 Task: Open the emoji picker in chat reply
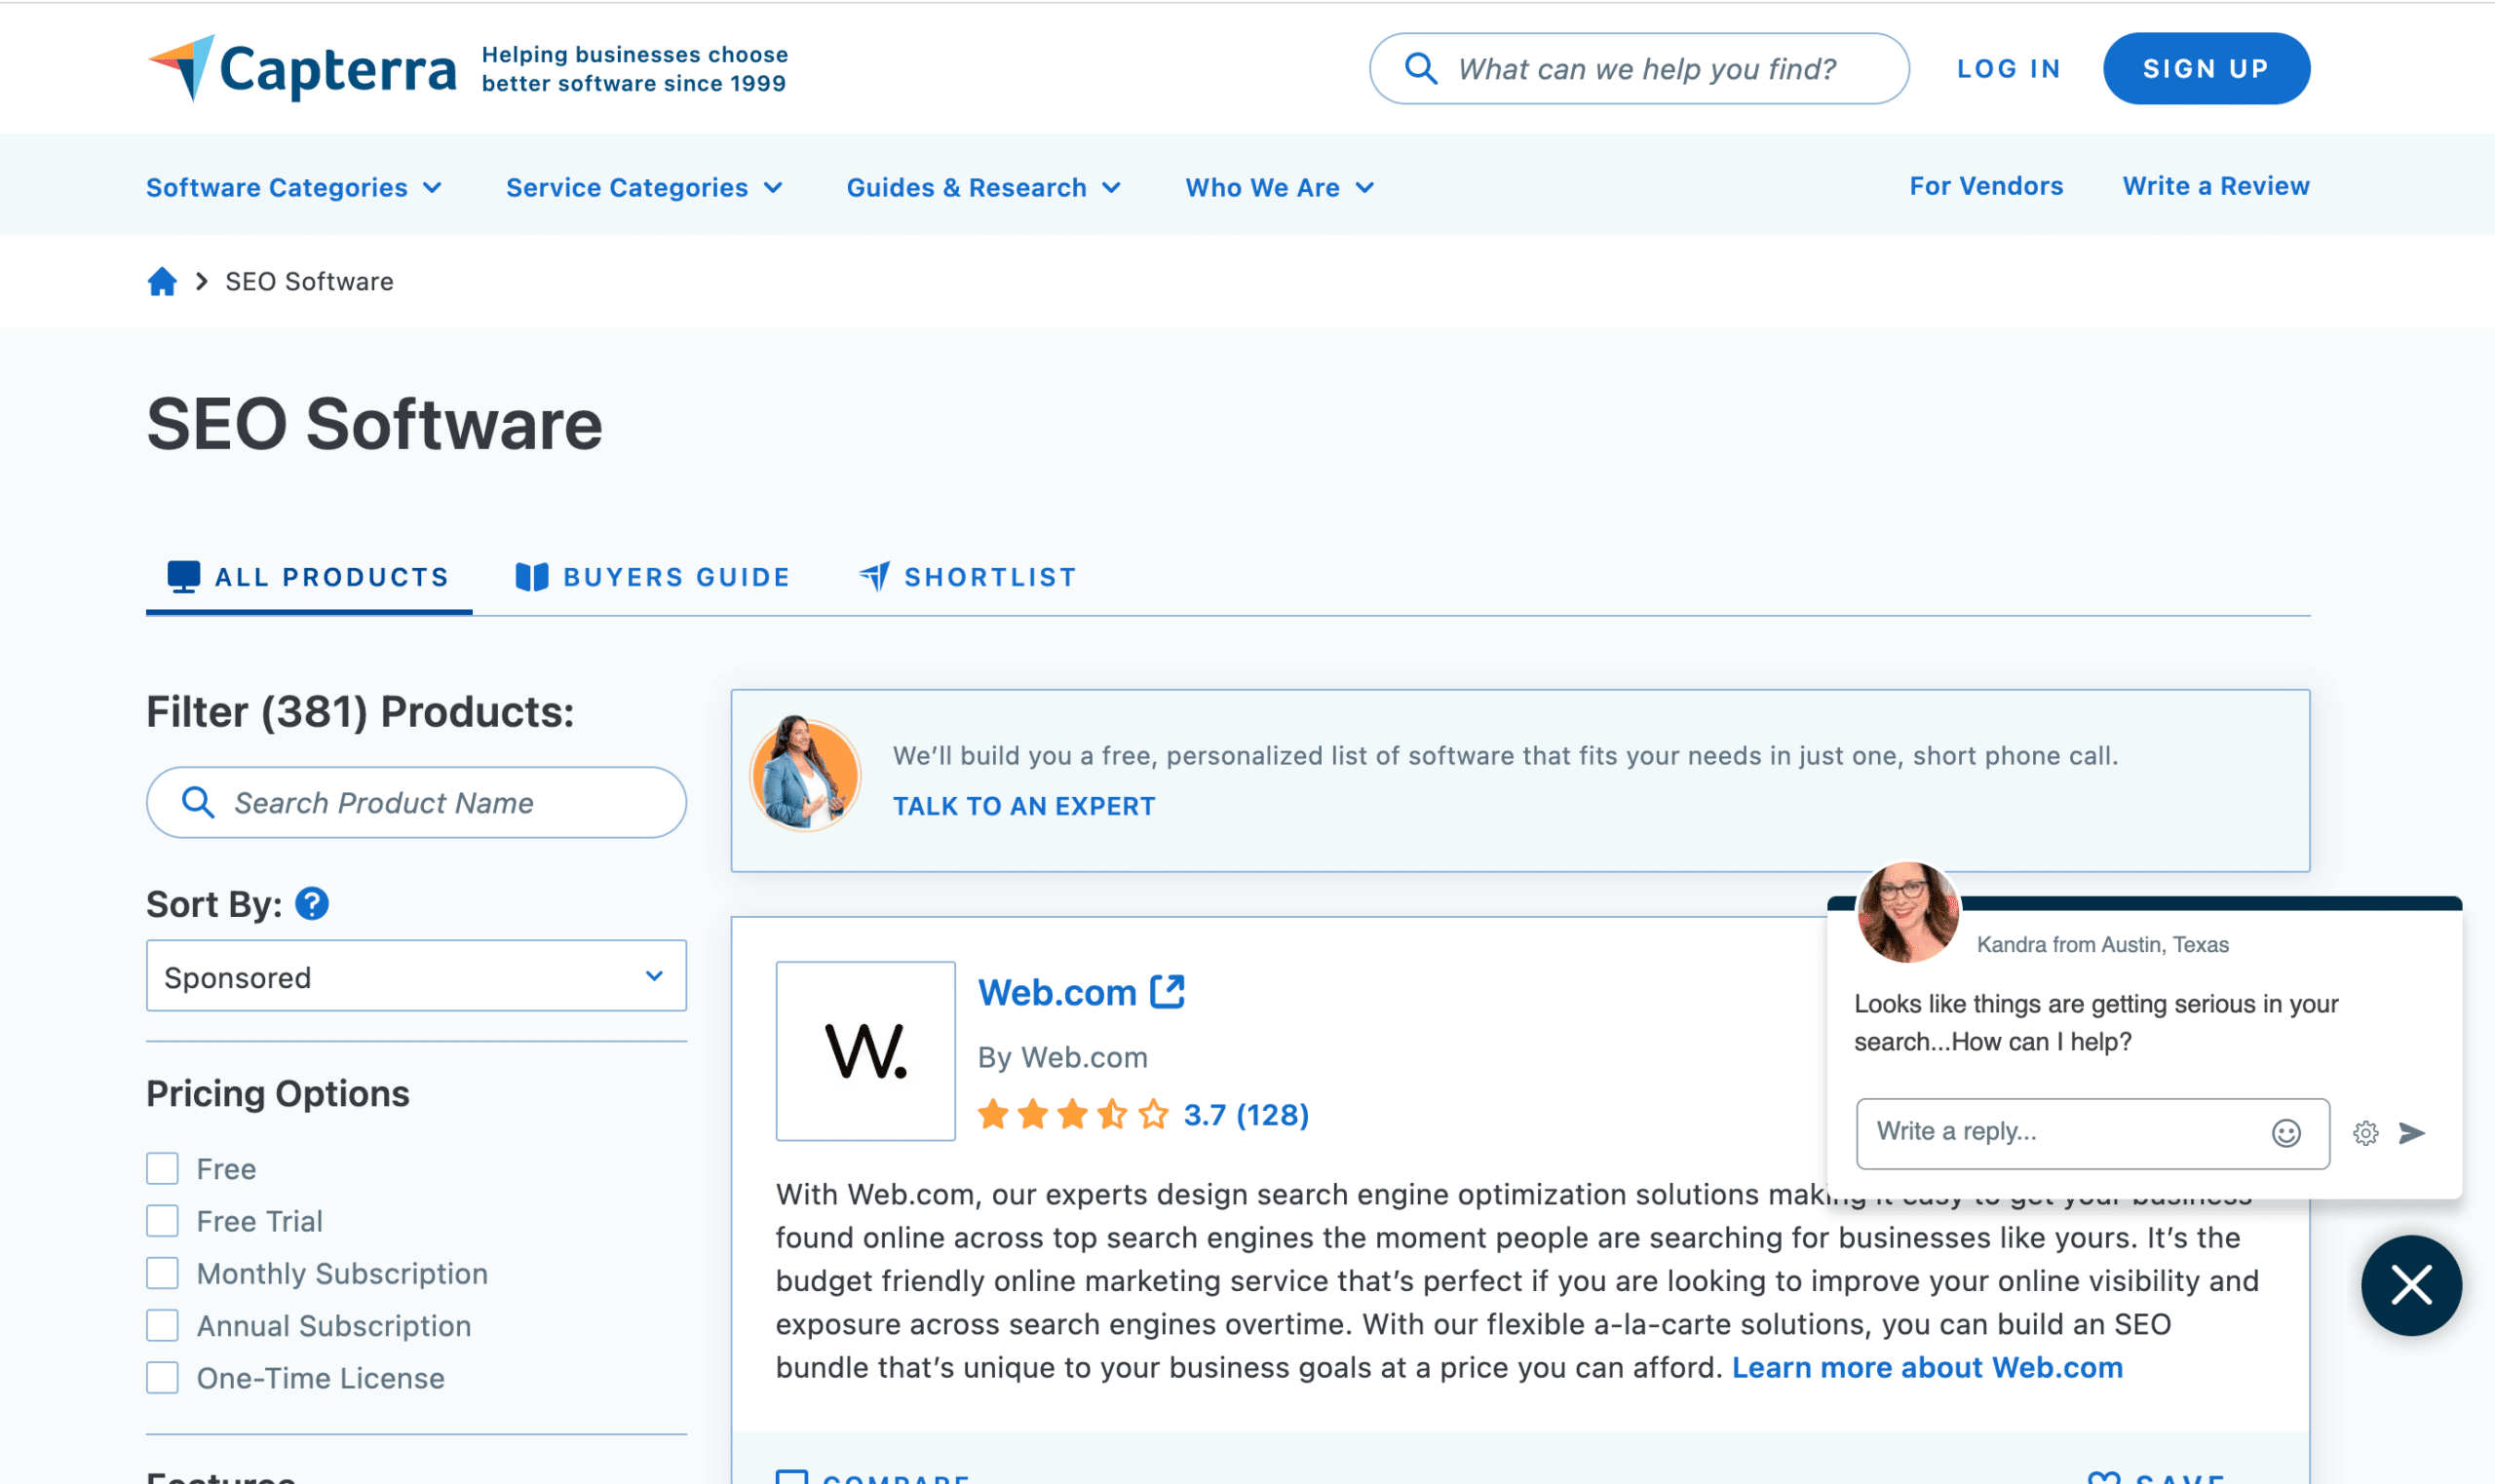point(2286,1133)
